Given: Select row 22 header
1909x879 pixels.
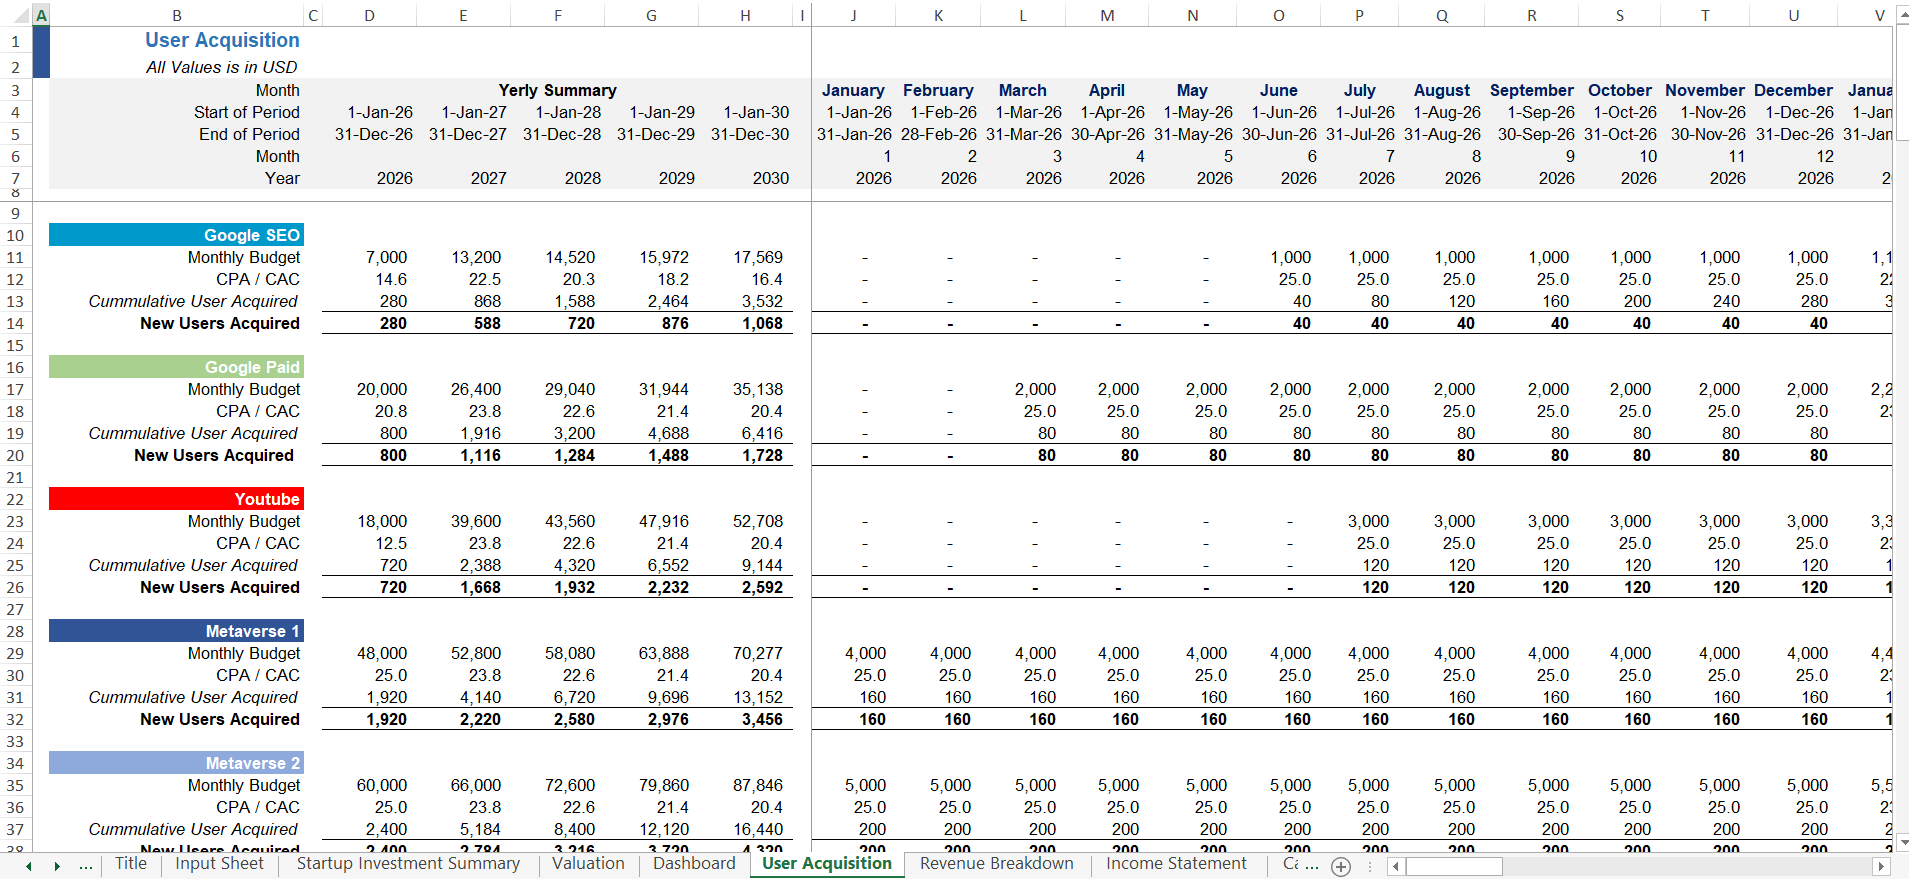Looking at the screenshot, I should (x=15, y=499).
